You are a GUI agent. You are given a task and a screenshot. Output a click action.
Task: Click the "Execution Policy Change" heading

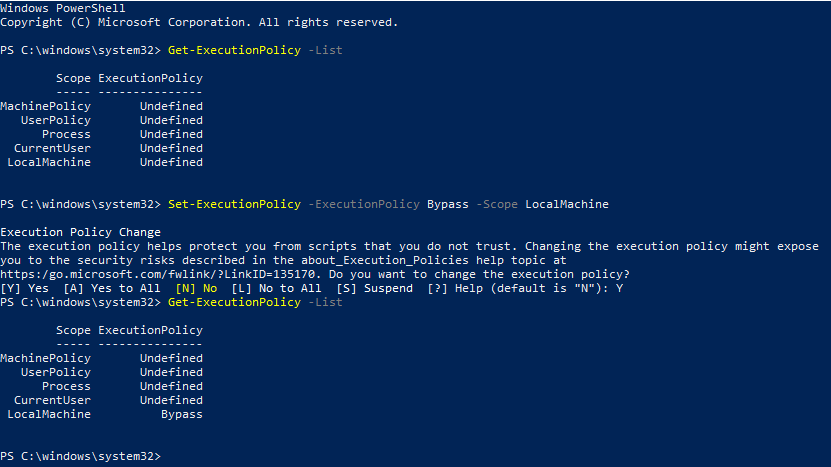pos(80,232)
